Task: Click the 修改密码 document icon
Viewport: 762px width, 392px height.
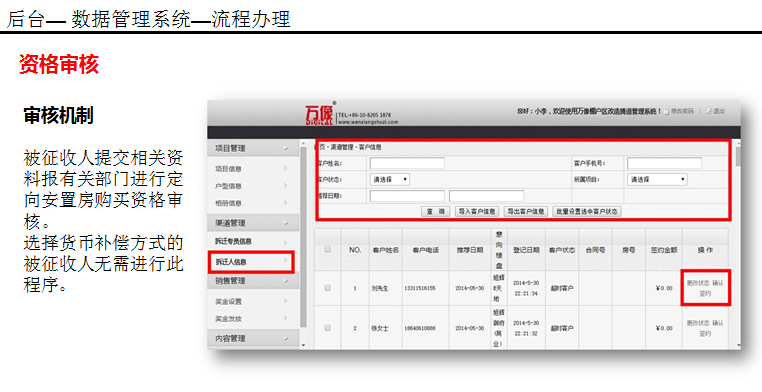Action: 667,112
